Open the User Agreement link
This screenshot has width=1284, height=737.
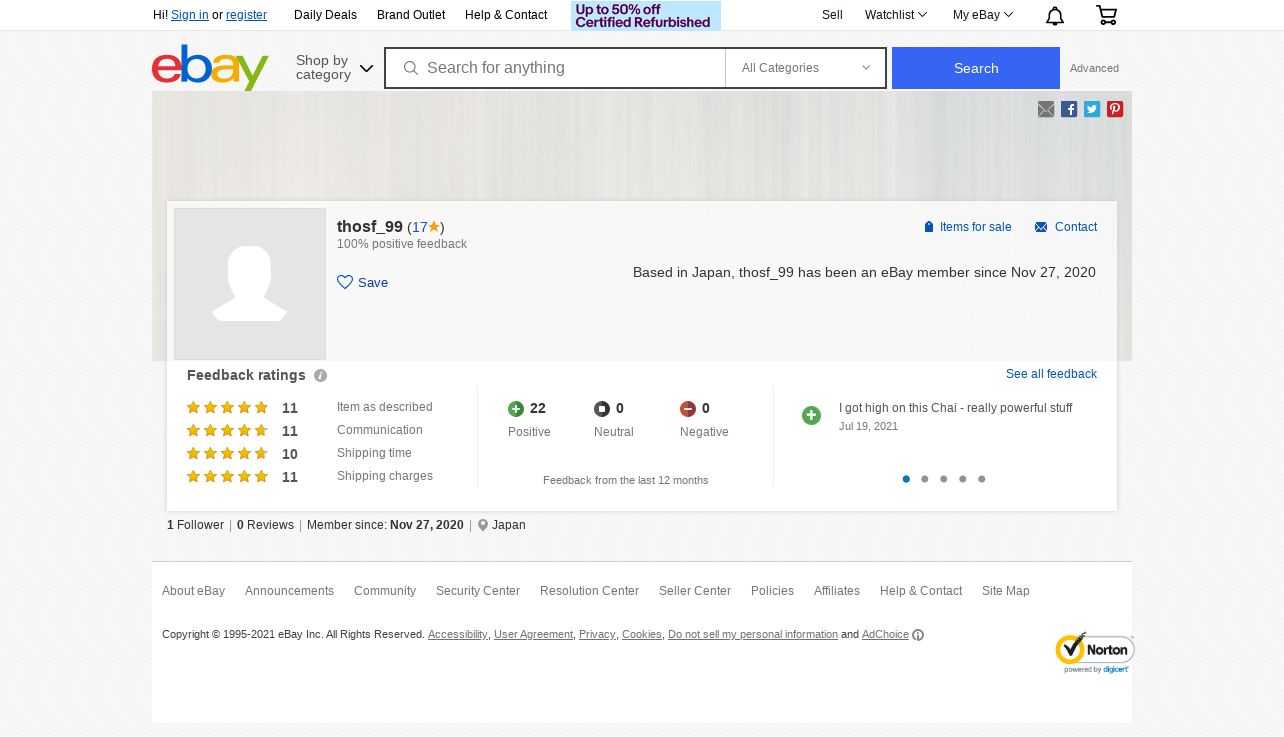pos(533,635)
